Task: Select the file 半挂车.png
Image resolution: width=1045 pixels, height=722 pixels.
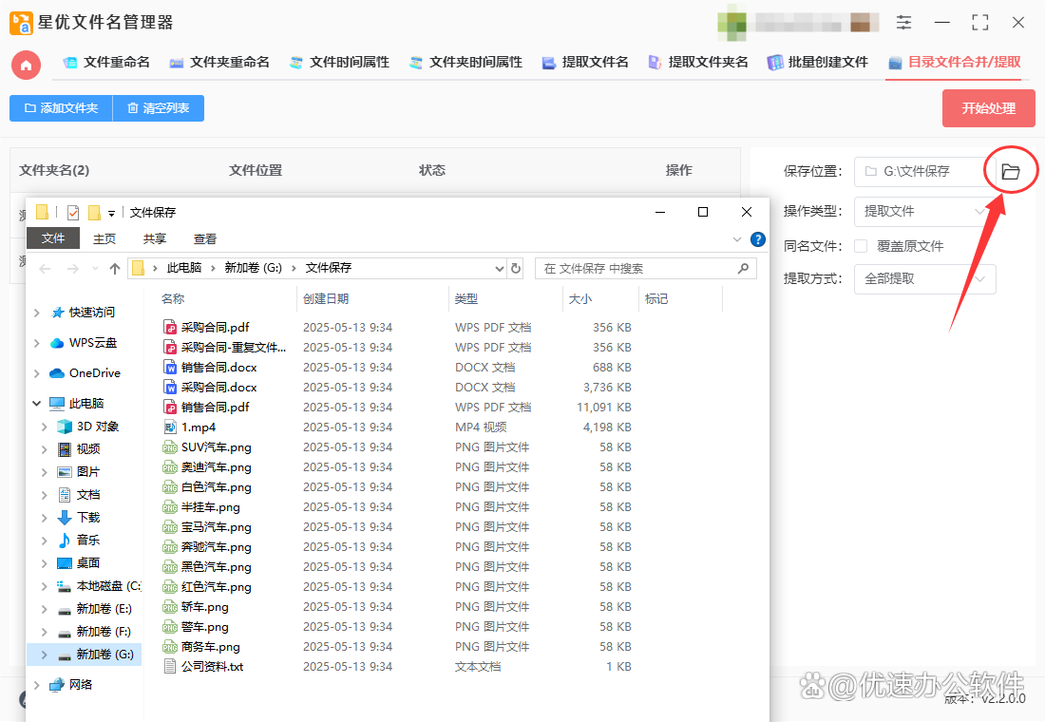Action: tap(211, 507)
